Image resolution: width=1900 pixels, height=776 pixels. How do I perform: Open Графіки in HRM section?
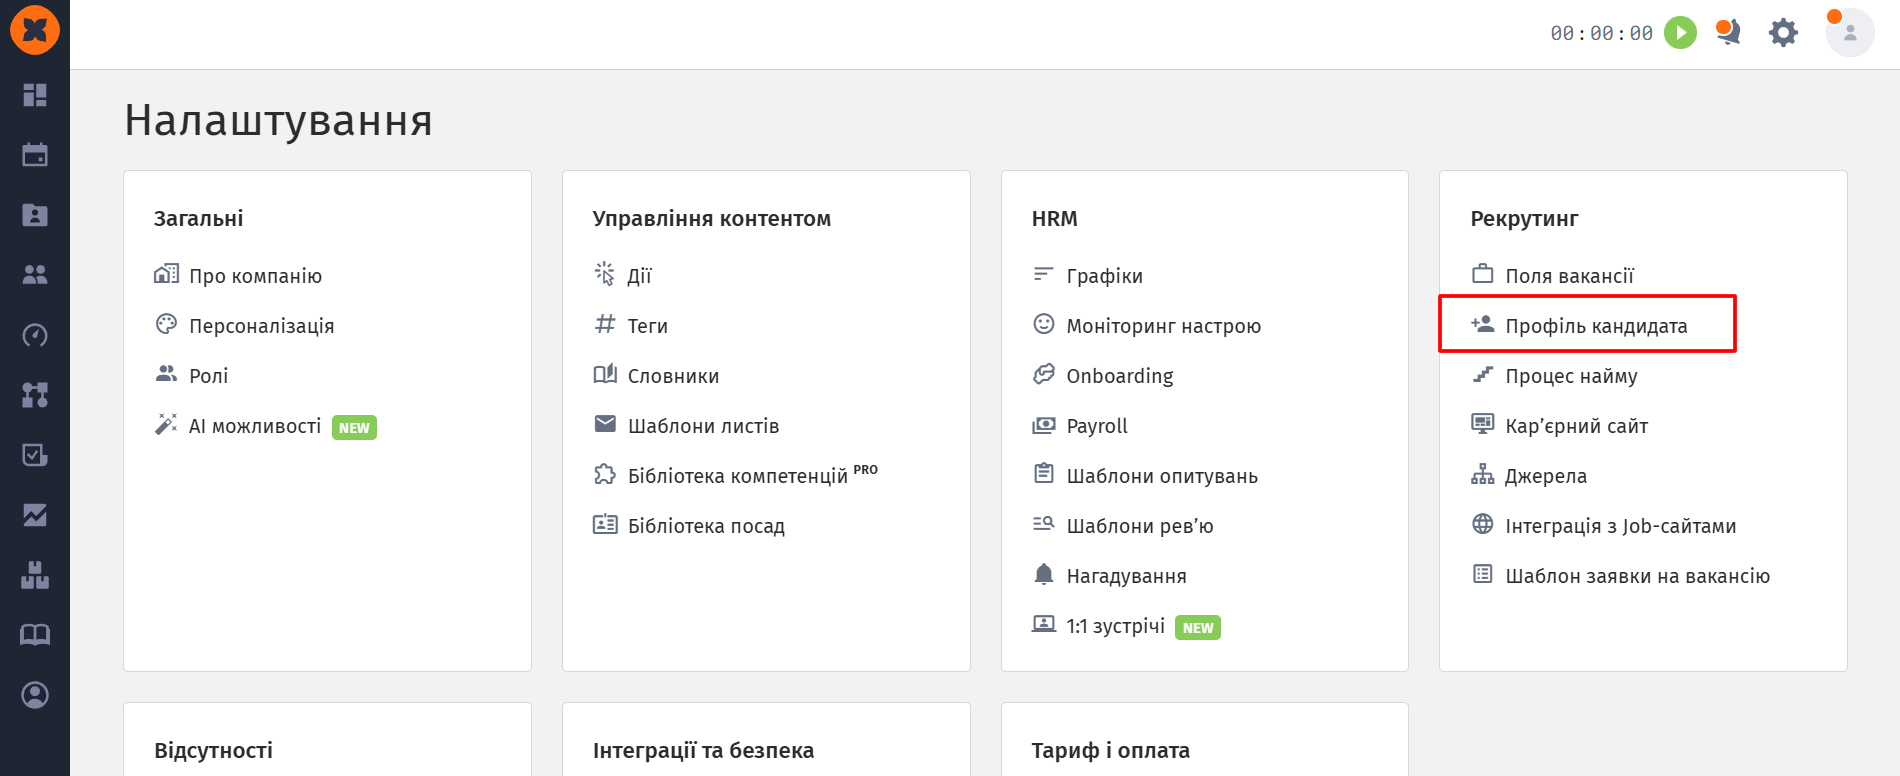click(x=1087, y=275)
